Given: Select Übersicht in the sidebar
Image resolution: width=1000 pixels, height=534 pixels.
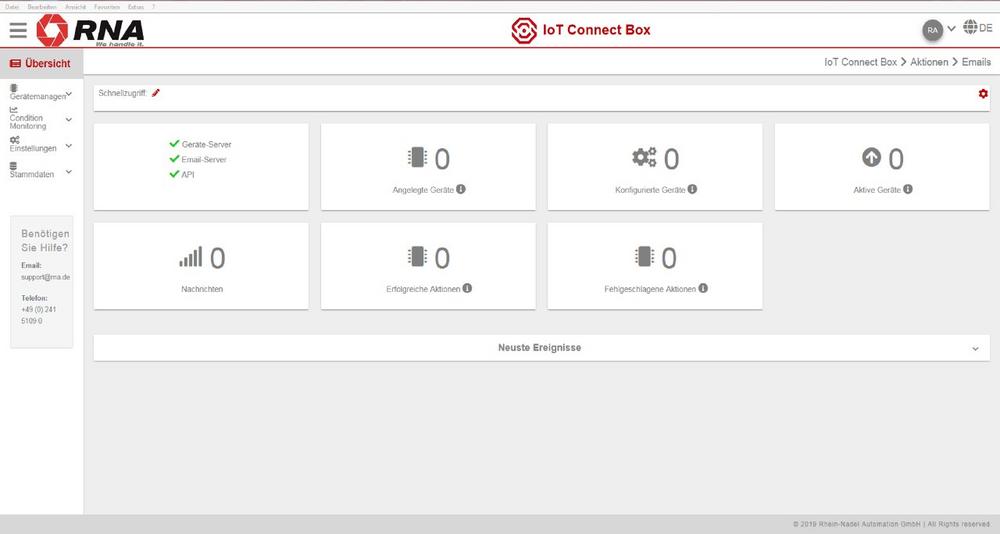Looking at the screenshot, I should point(41,63).
